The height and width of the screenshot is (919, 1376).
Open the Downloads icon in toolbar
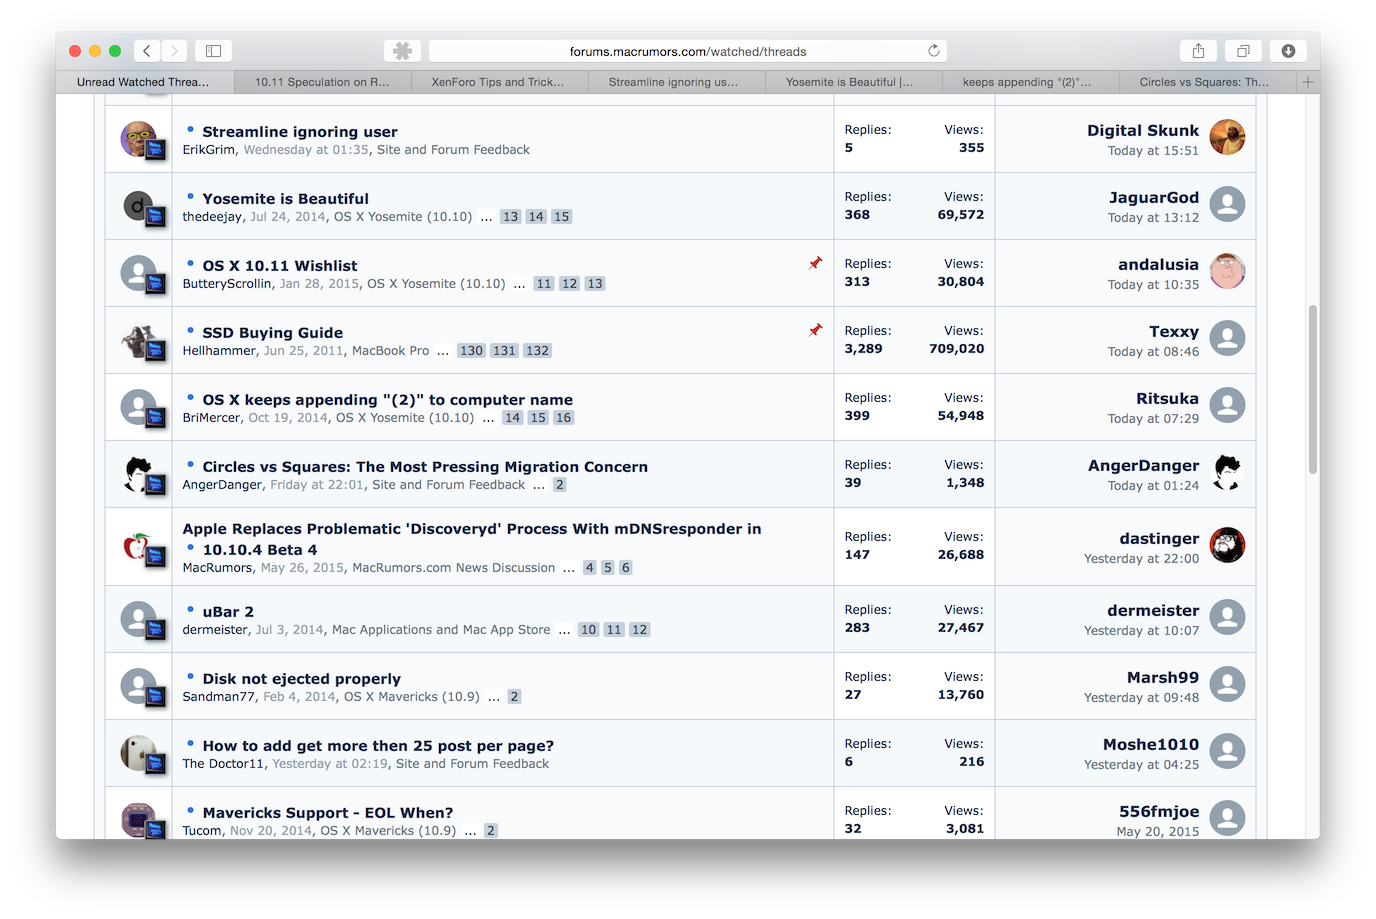tap(1288, 51)
